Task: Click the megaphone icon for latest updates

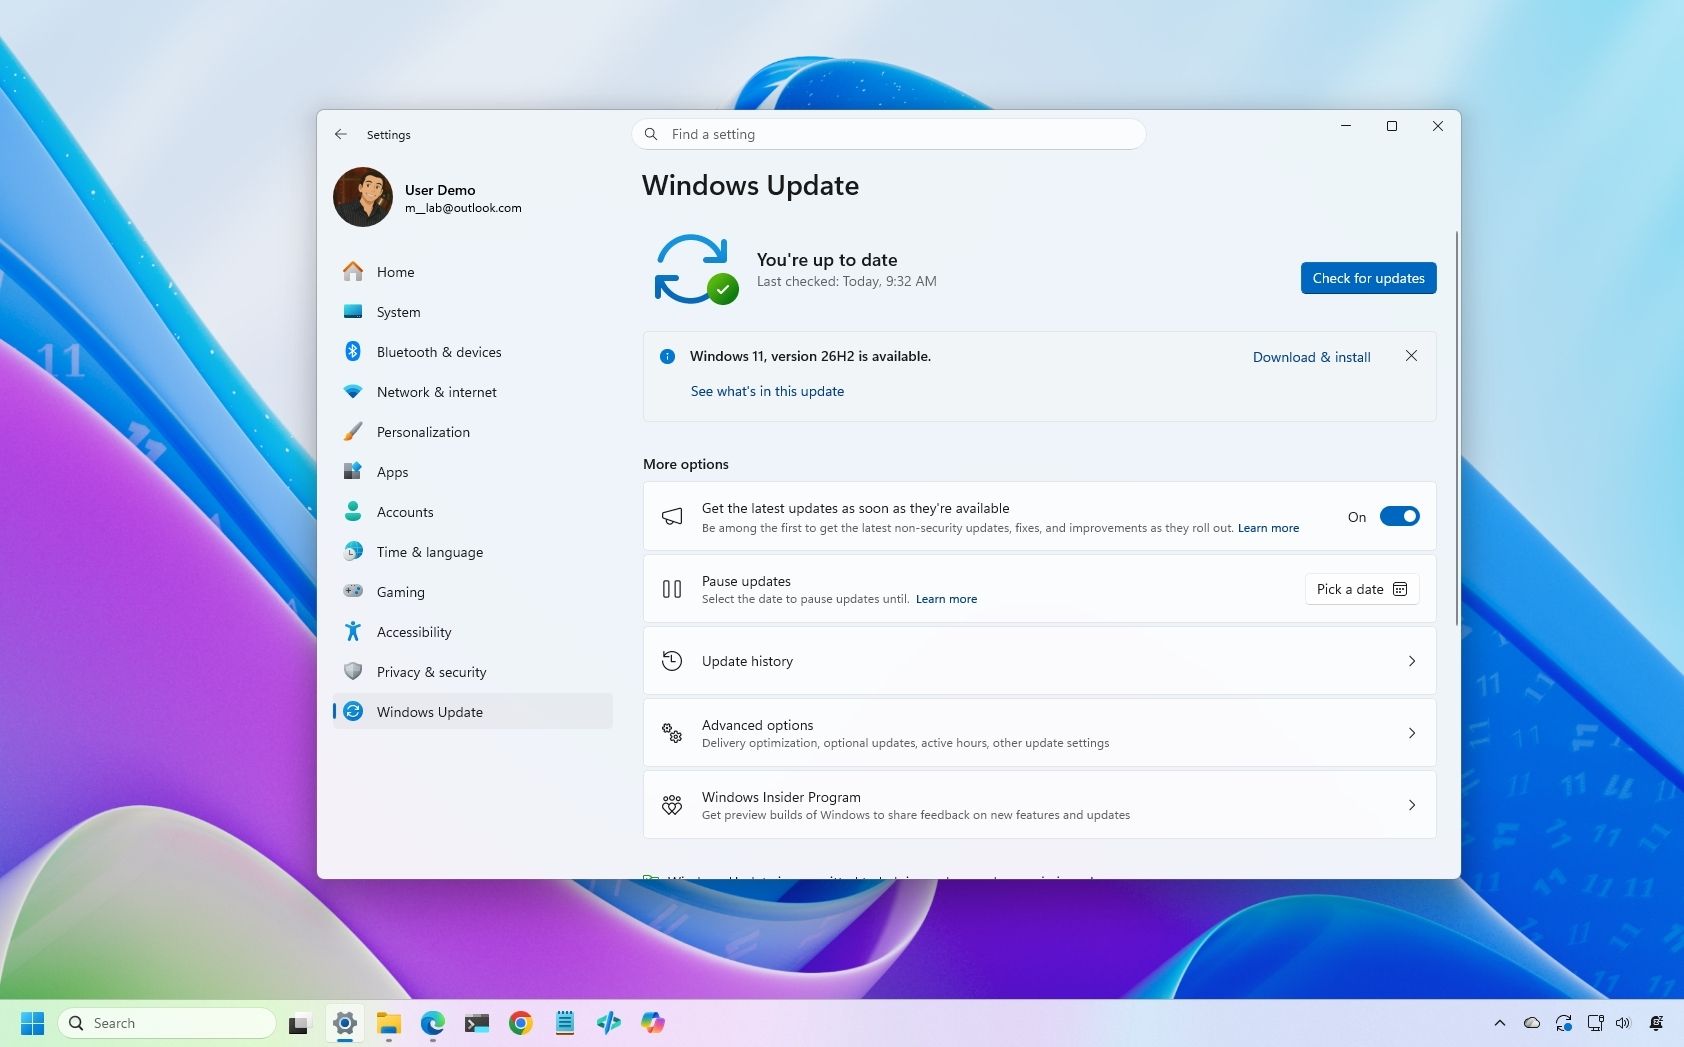Action: (x=672, y=517)
